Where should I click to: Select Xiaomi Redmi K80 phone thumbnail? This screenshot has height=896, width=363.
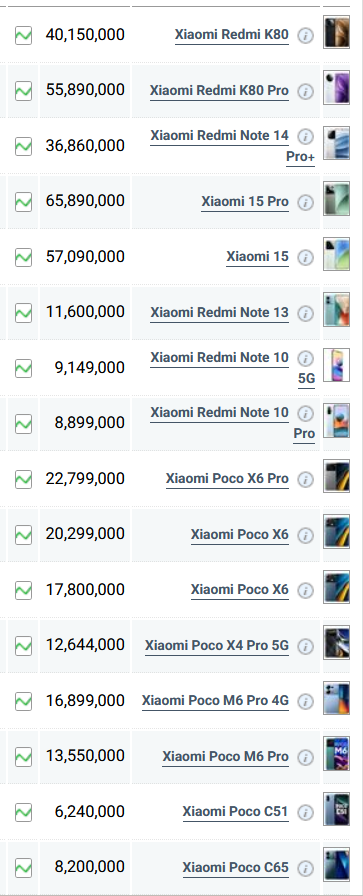tap(336, 33)
